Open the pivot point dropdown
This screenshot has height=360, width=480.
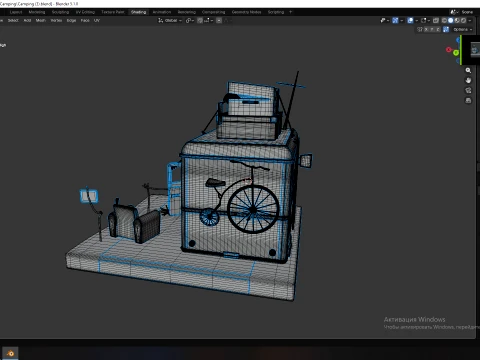tap(190, 20)
